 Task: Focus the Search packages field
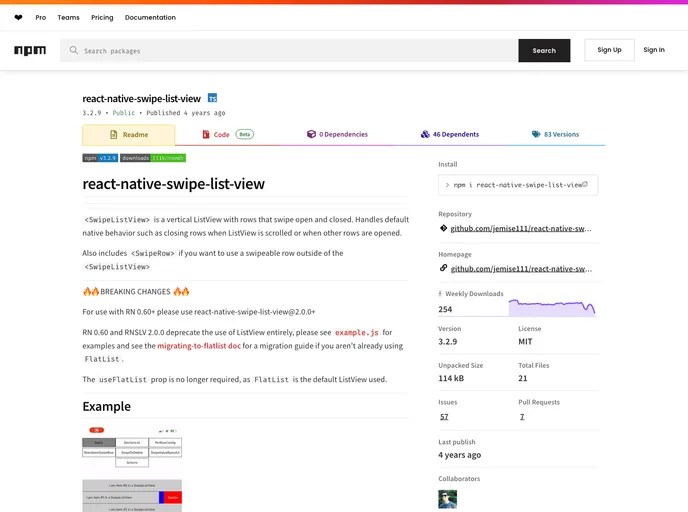pos(289,50)
